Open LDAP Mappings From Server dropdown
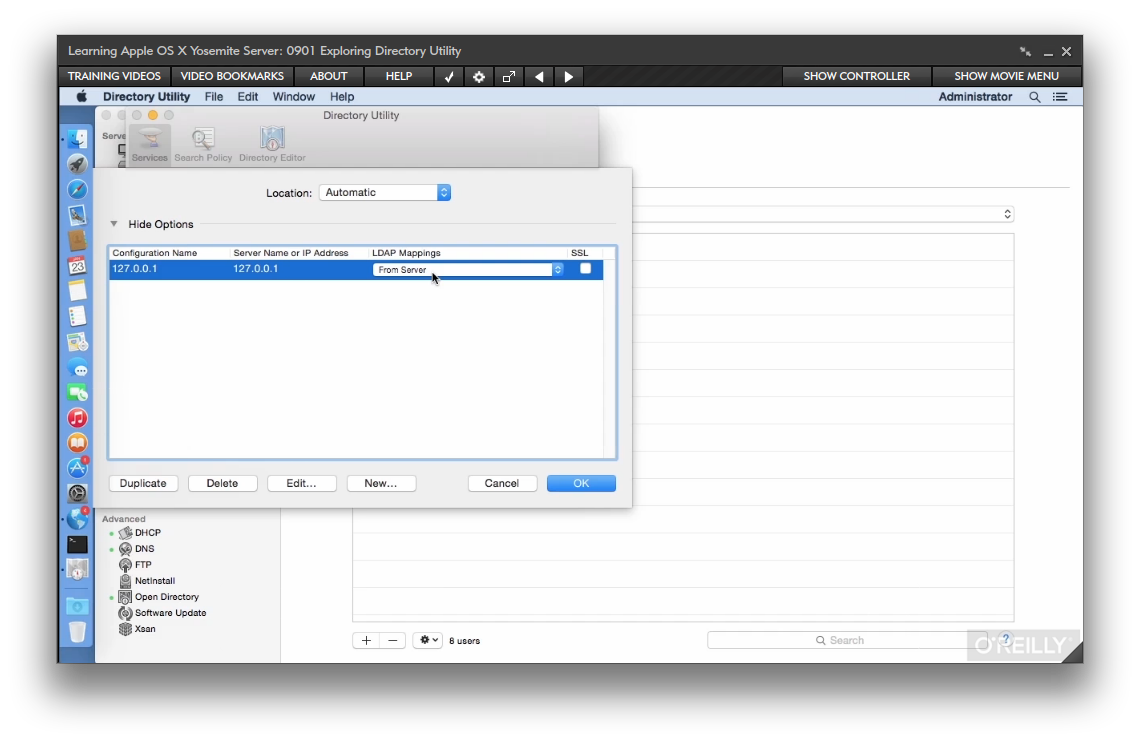1140x742 pixels. tap(468, 270)
